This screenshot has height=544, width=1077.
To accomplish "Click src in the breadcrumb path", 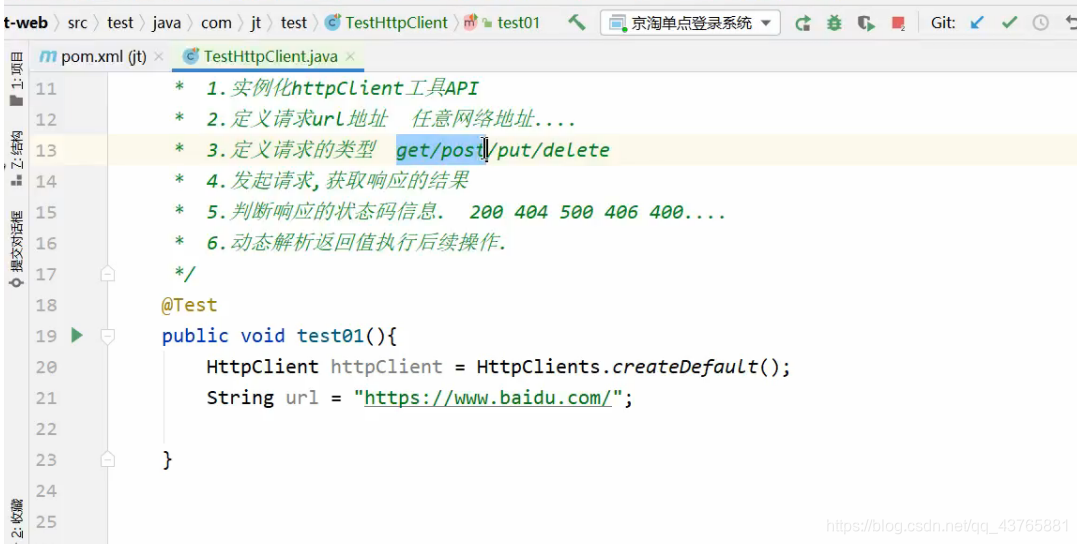I will (78, 23).
